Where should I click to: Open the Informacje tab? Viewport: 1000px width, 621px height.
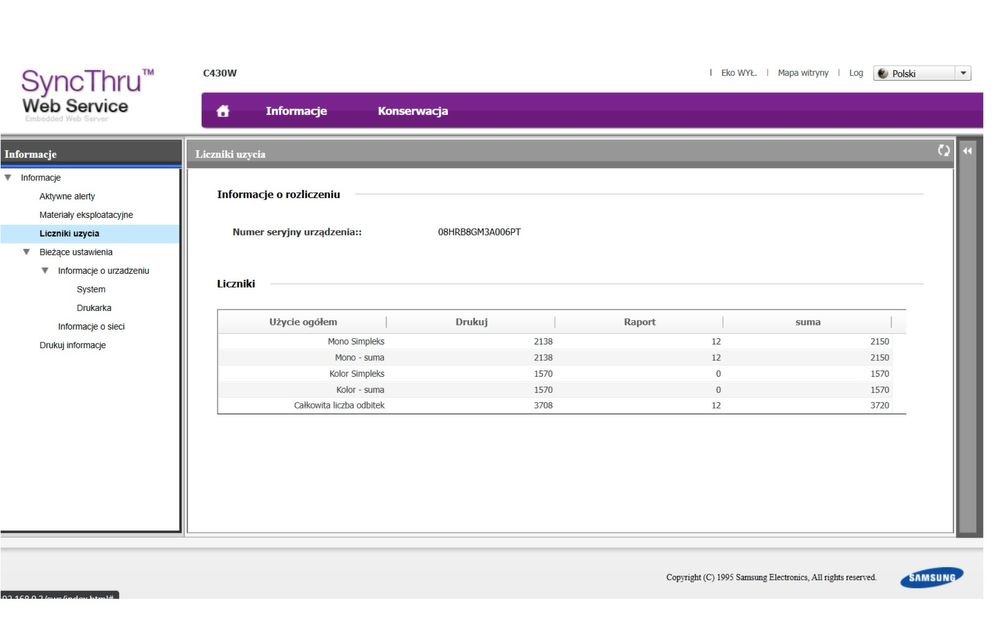[x=296, y=111]
